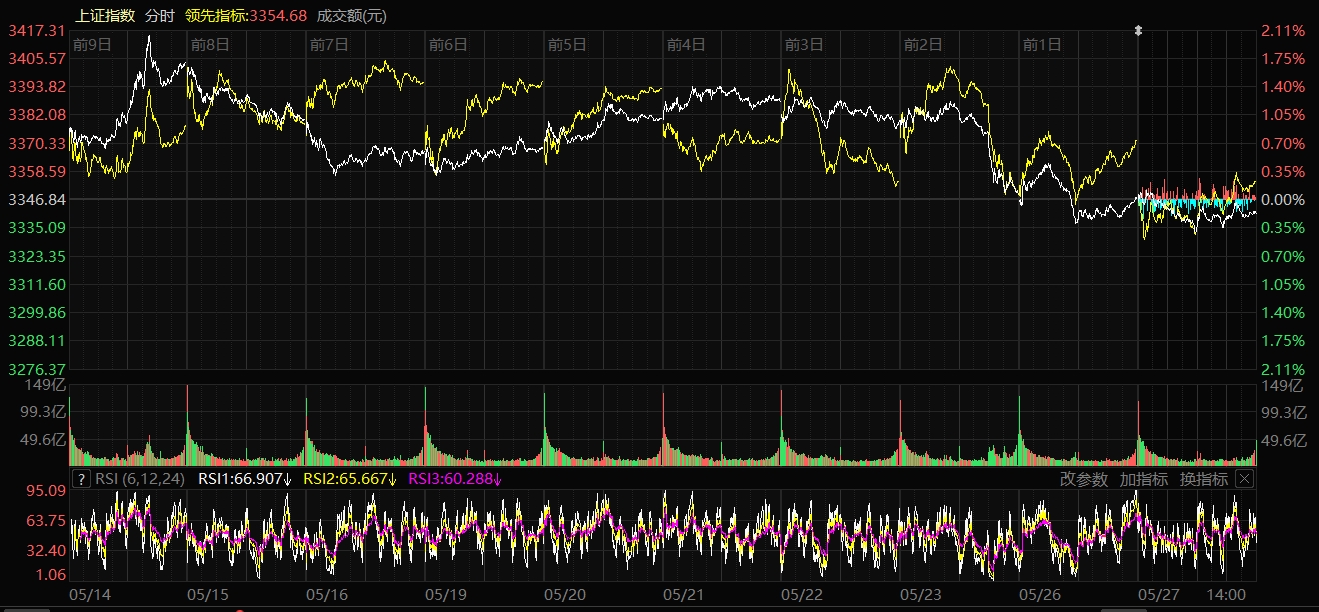The height and width of the screenshot is (612, 1319).
Task: Click 换指标 to switch indicator
Action: 1203,479
